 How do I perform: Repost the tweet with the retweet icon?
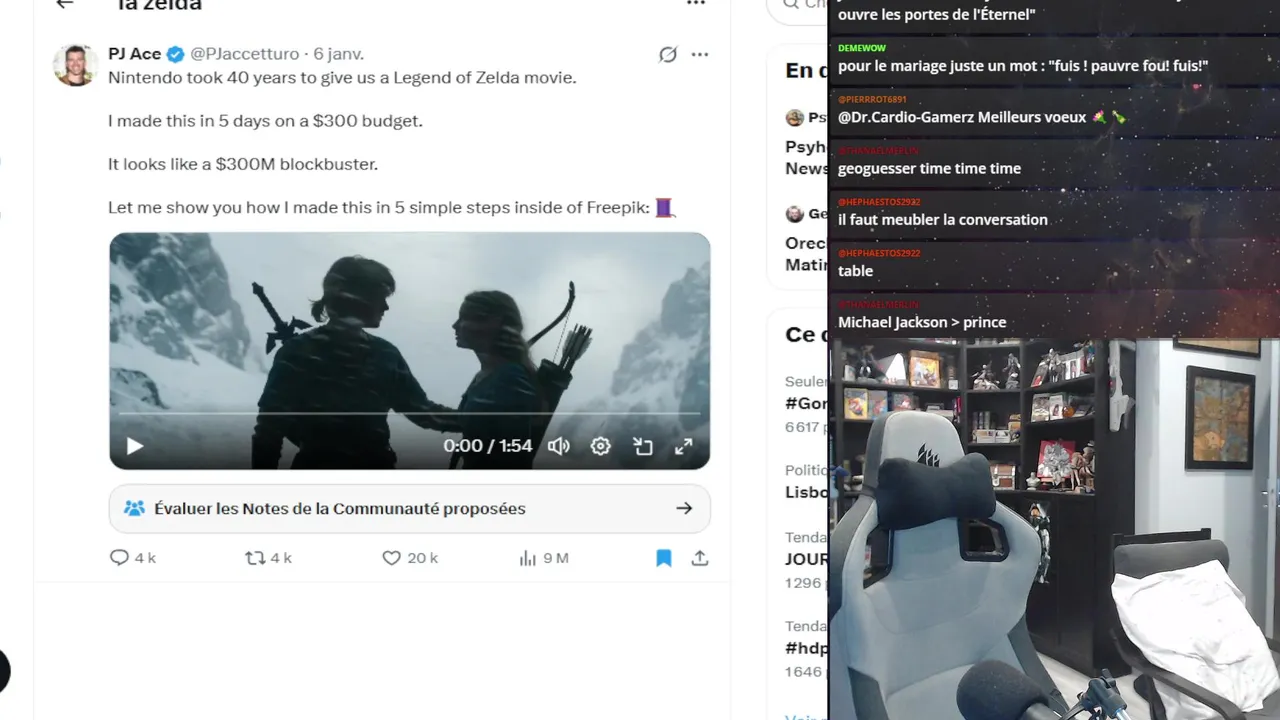256,558
